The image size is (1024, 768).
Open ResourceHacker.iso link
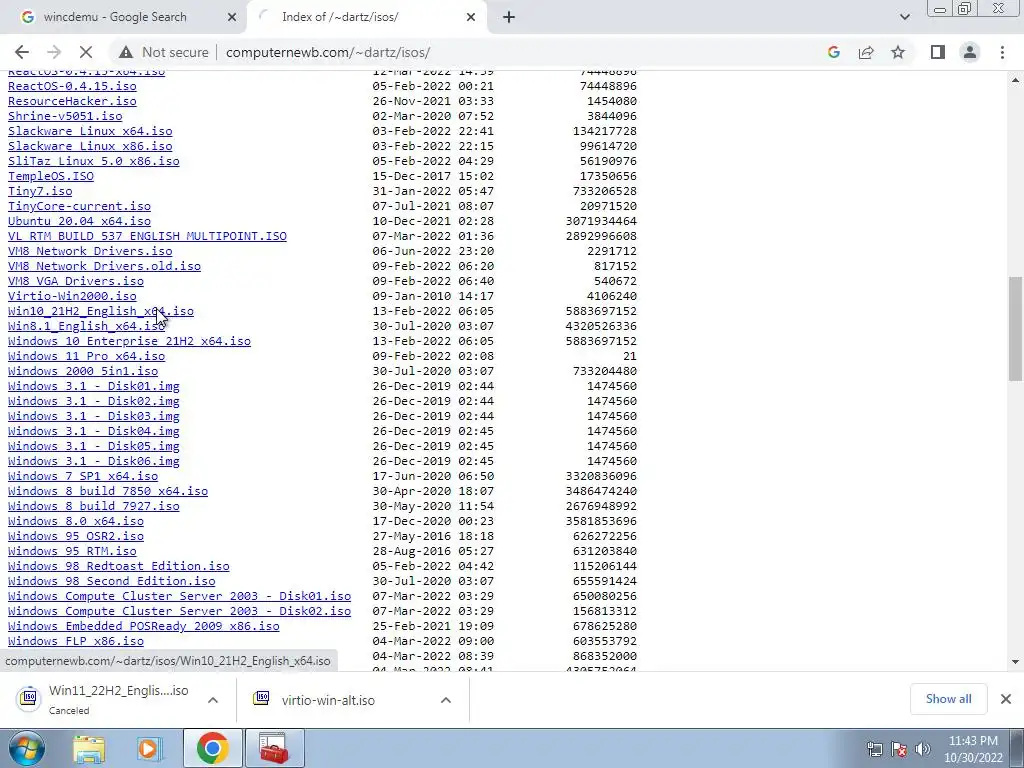[72, 101]
